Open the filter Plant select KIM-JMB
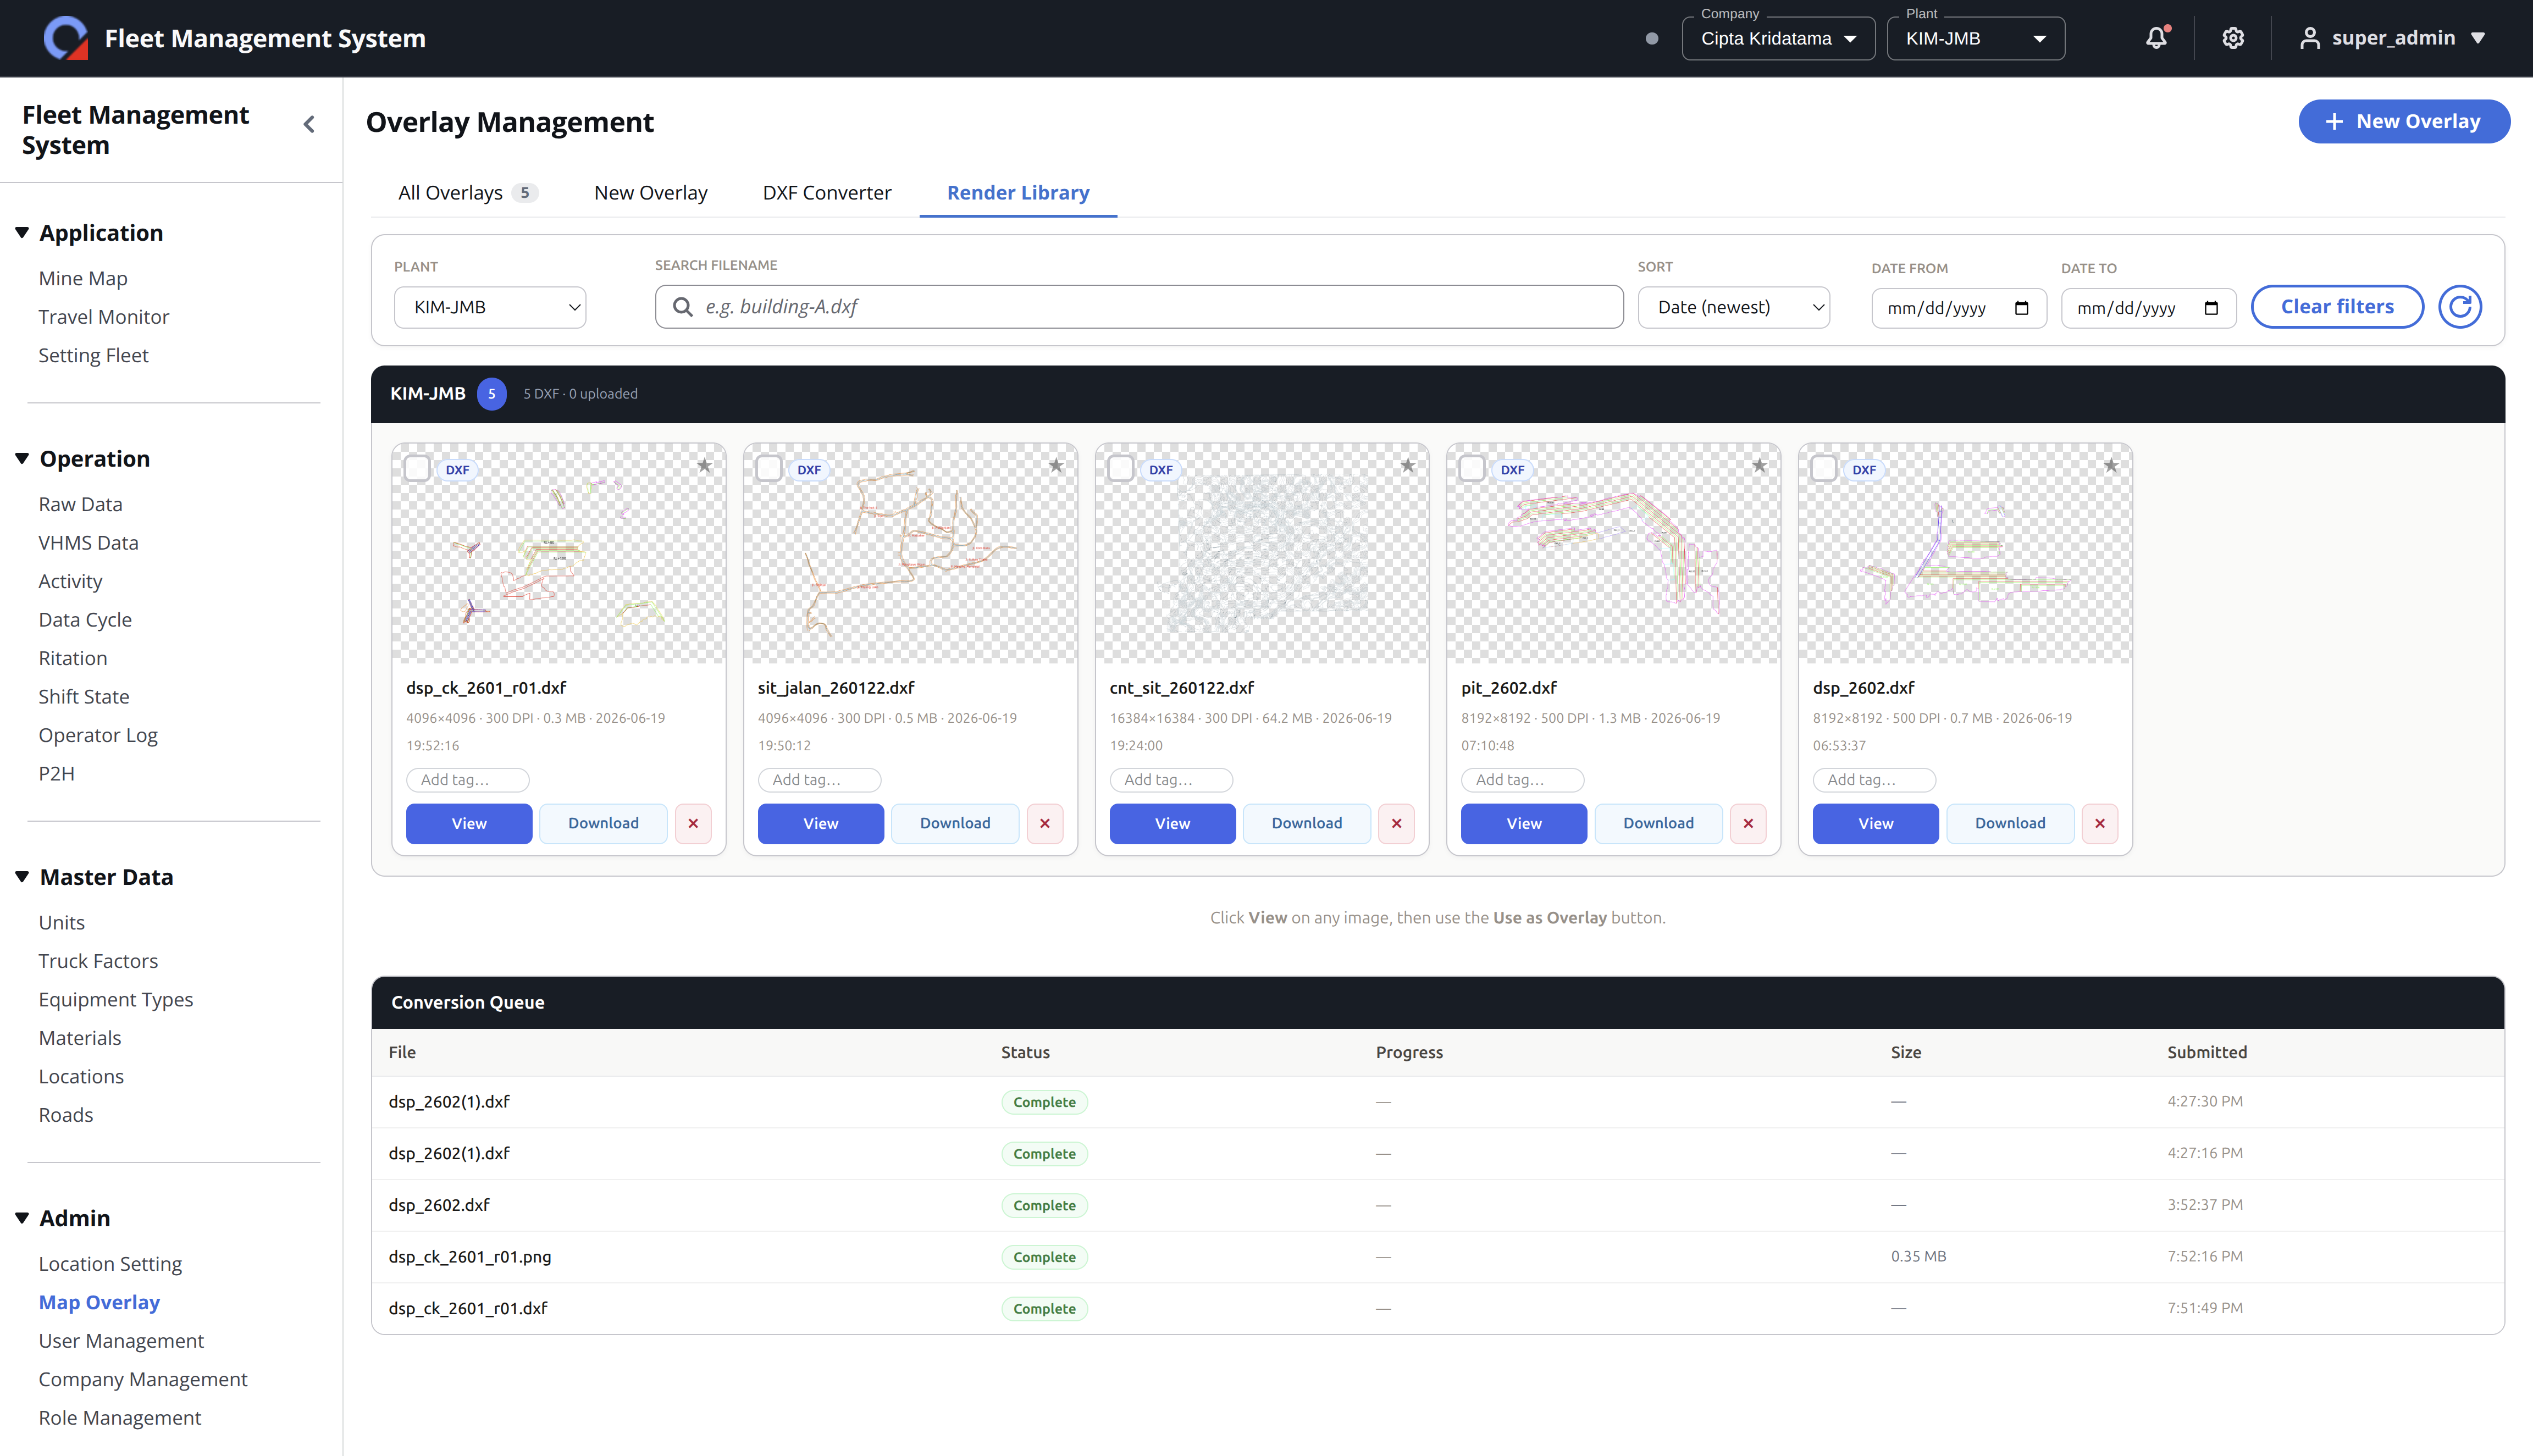The height and width of the screenshot is (1456, 2533). coord(490,307)
